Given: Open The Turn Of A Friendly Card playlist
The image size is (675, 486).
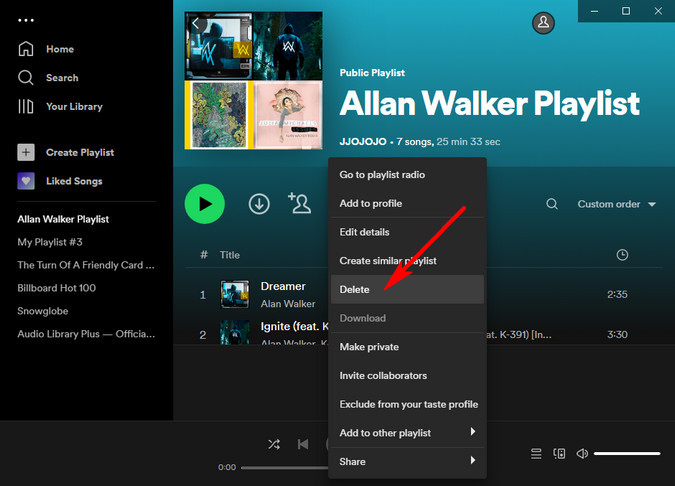Looking at the screenshot, I should tap(86, 265).
